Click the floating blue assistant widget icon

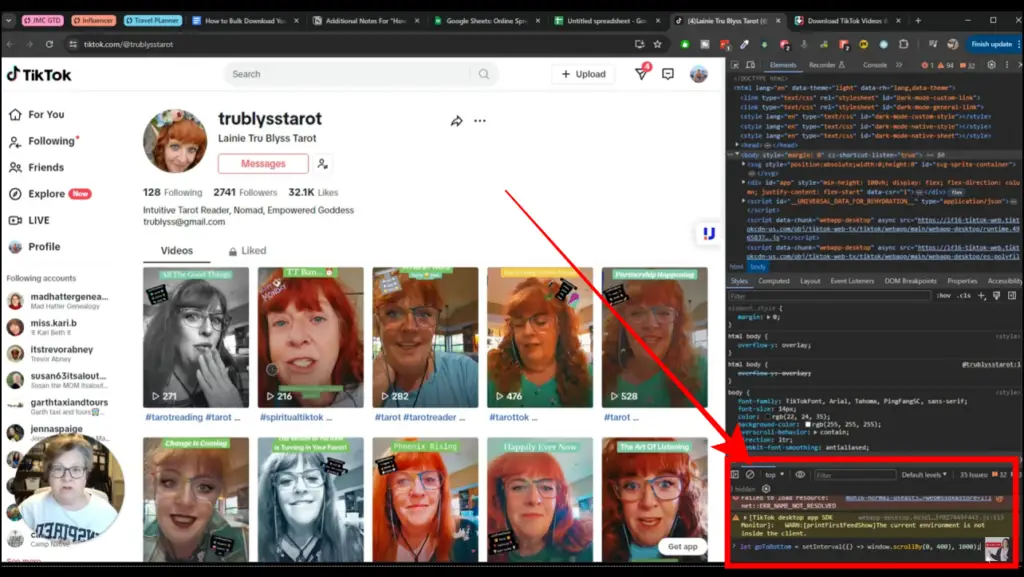(x=709, y=233)
